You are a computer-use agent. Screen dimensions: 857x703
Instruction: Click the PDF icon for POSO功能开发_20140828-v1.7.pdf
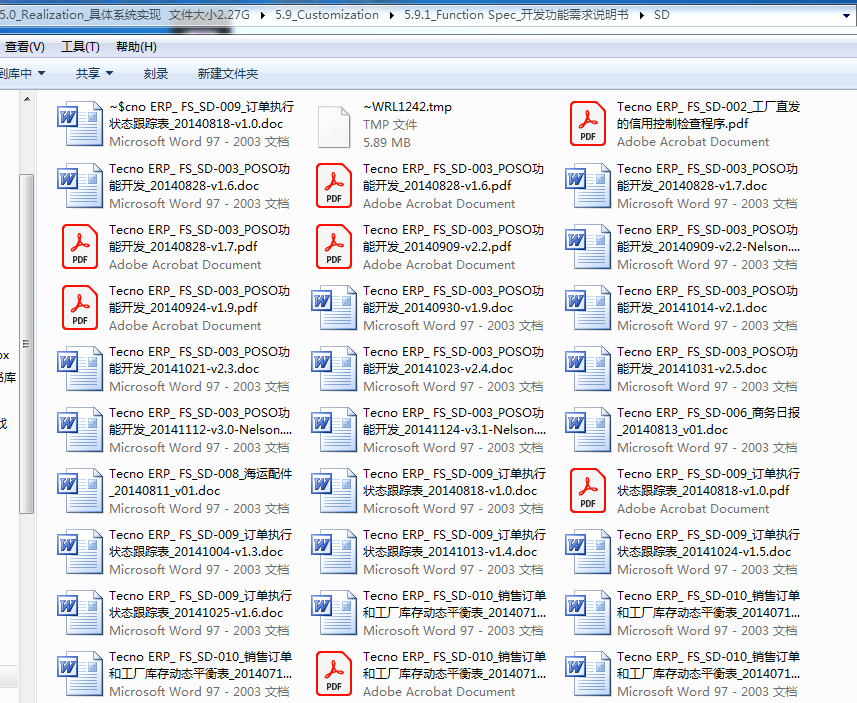point(80,247)
